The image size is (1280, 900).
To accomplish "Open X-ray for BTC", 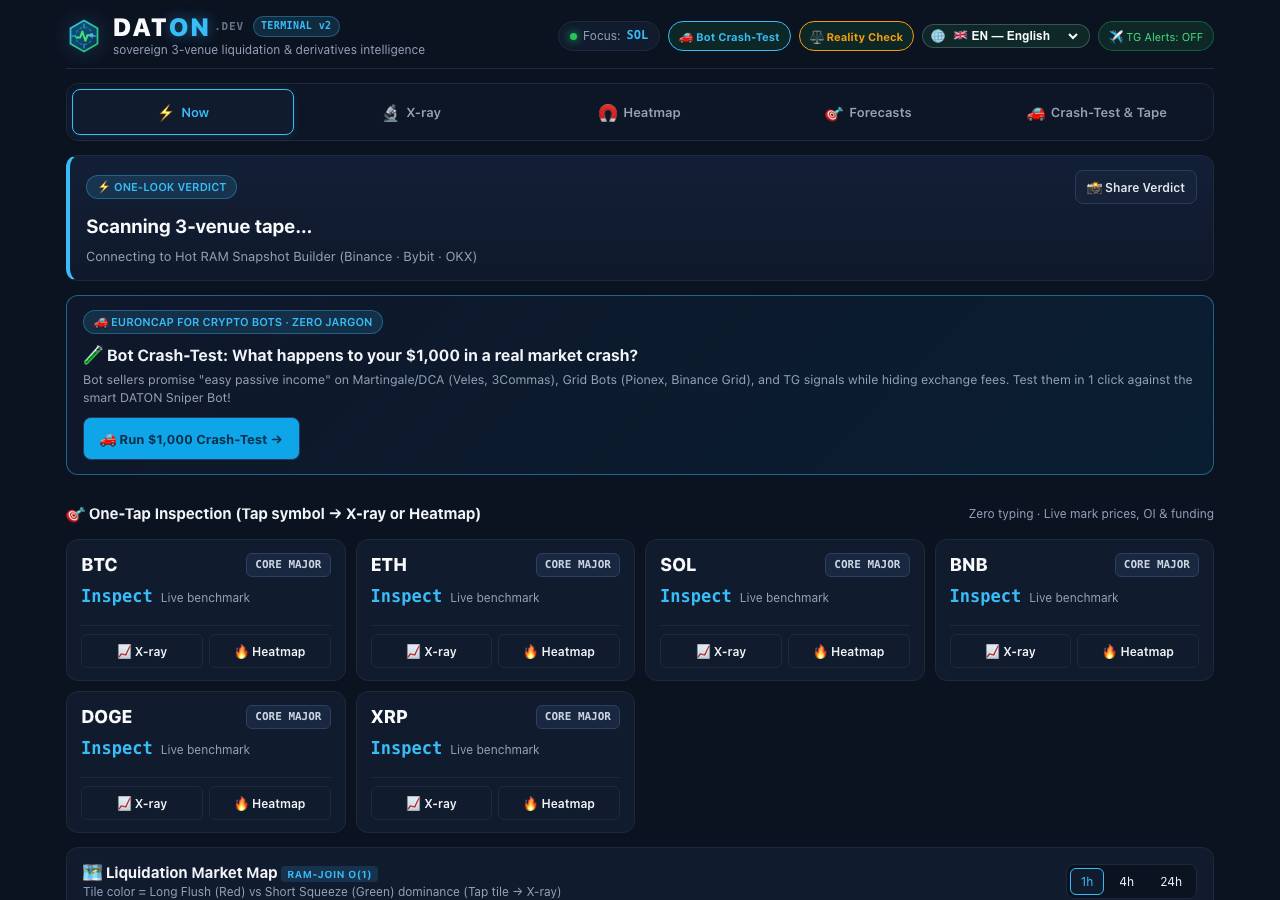I will pyautogui.click(x=142, y=651).
